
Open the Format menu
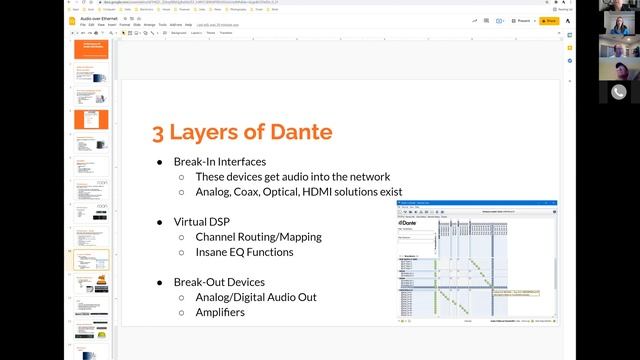tap(124, 25)
